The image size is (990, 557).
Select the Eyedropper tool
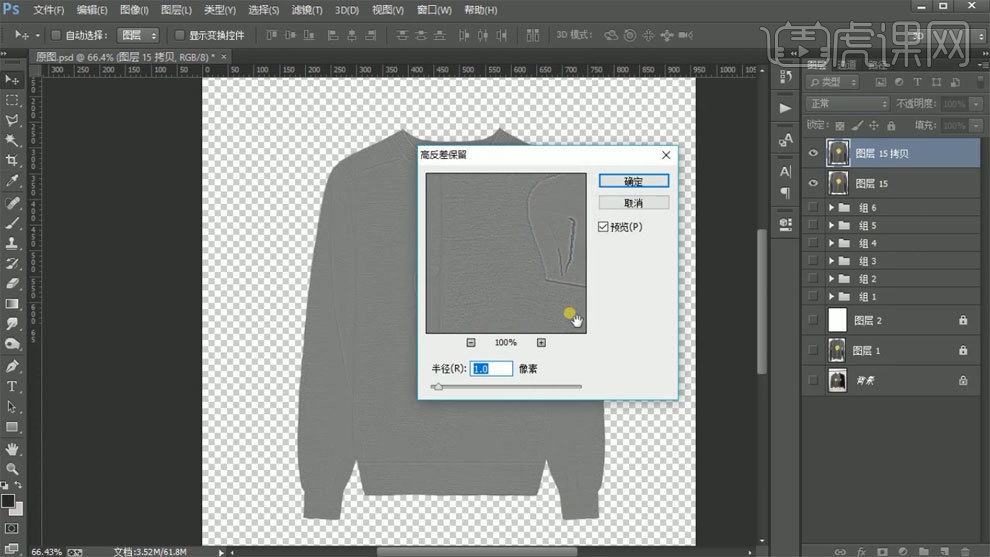pyautogui.click(x=12, y=181)
